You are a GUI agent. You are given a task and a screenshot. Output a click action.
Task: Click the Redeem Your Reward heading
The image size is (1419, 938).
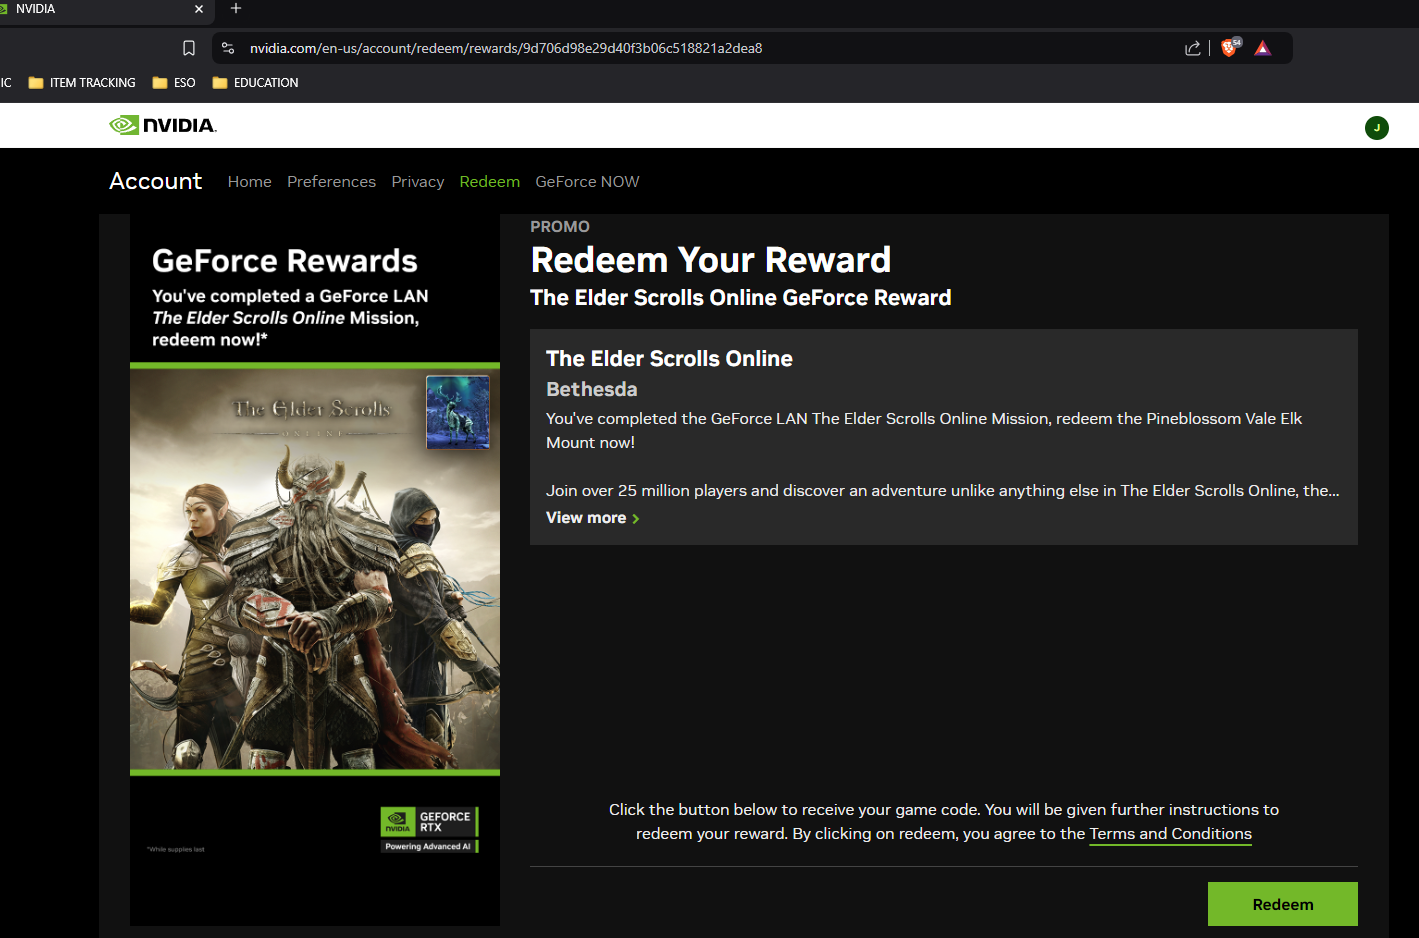point(711,260)
